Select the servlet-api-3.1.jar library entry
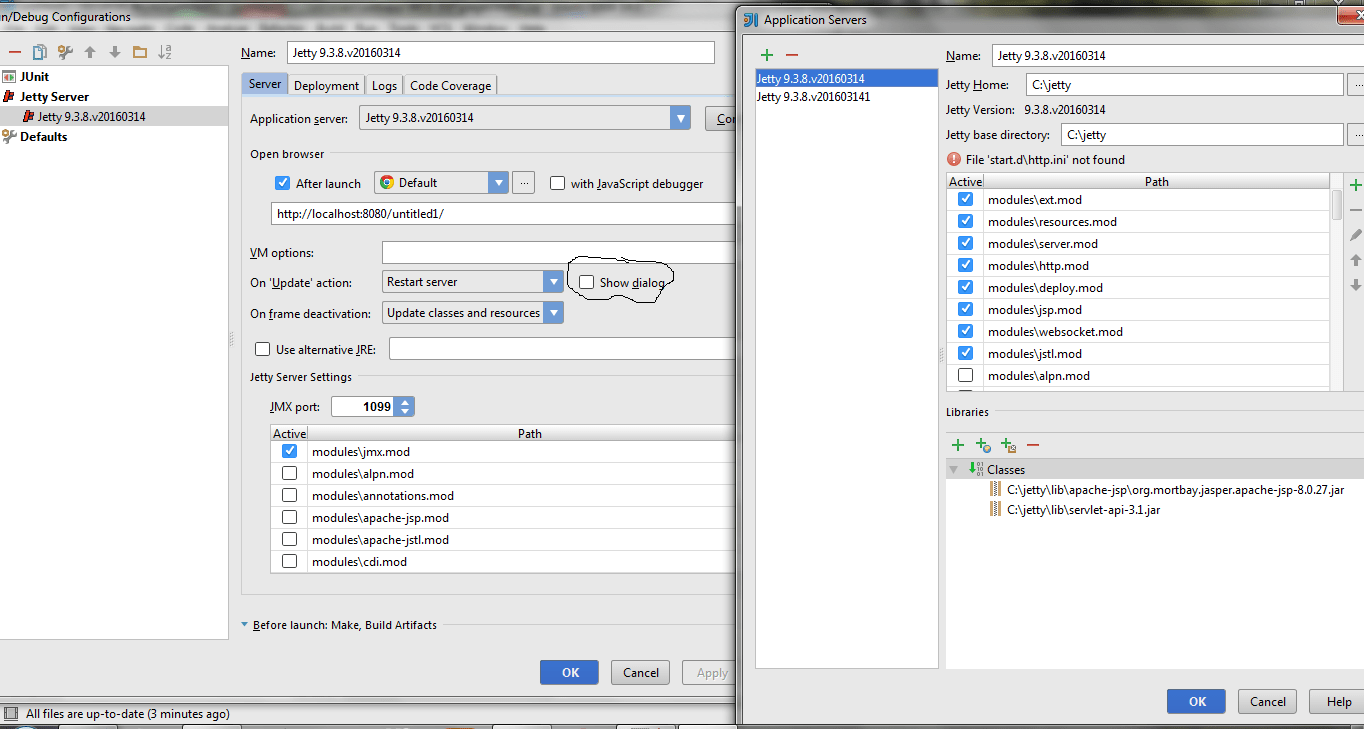The width and height of the screenshot is (1364, 729). pos(1084,509)
